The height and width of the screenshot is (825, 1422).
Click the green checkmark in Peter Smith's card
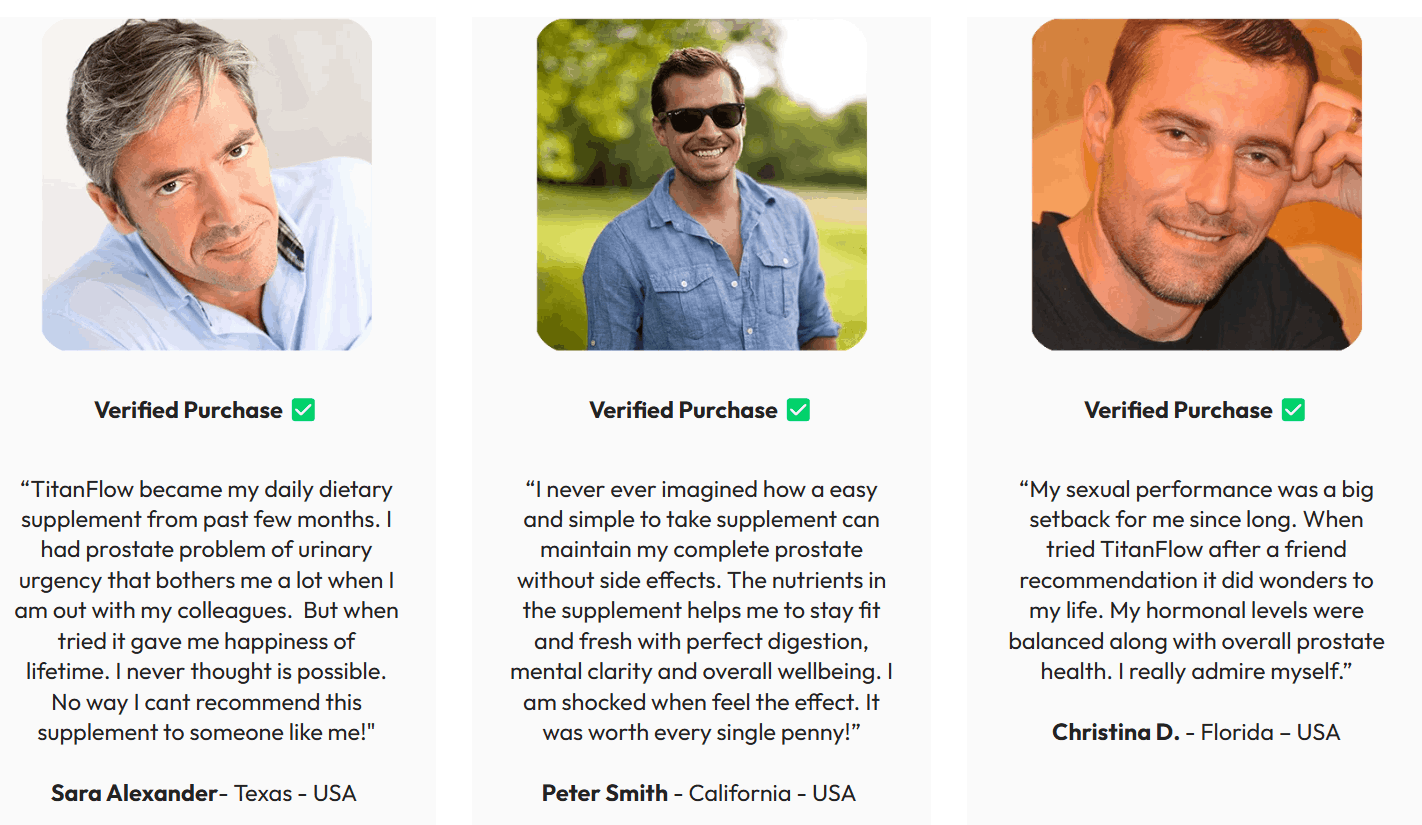[798, 410]
